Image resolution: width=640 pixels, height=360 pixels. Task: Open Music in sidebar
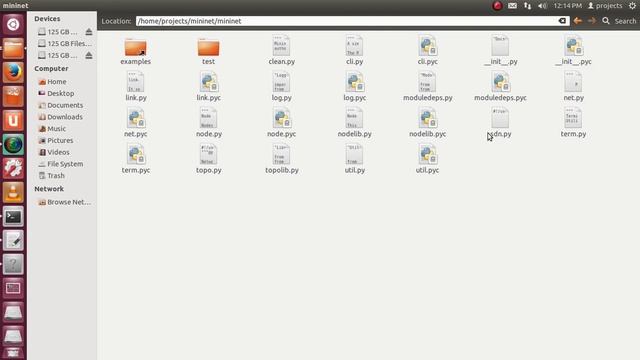[x=52, y=129]
